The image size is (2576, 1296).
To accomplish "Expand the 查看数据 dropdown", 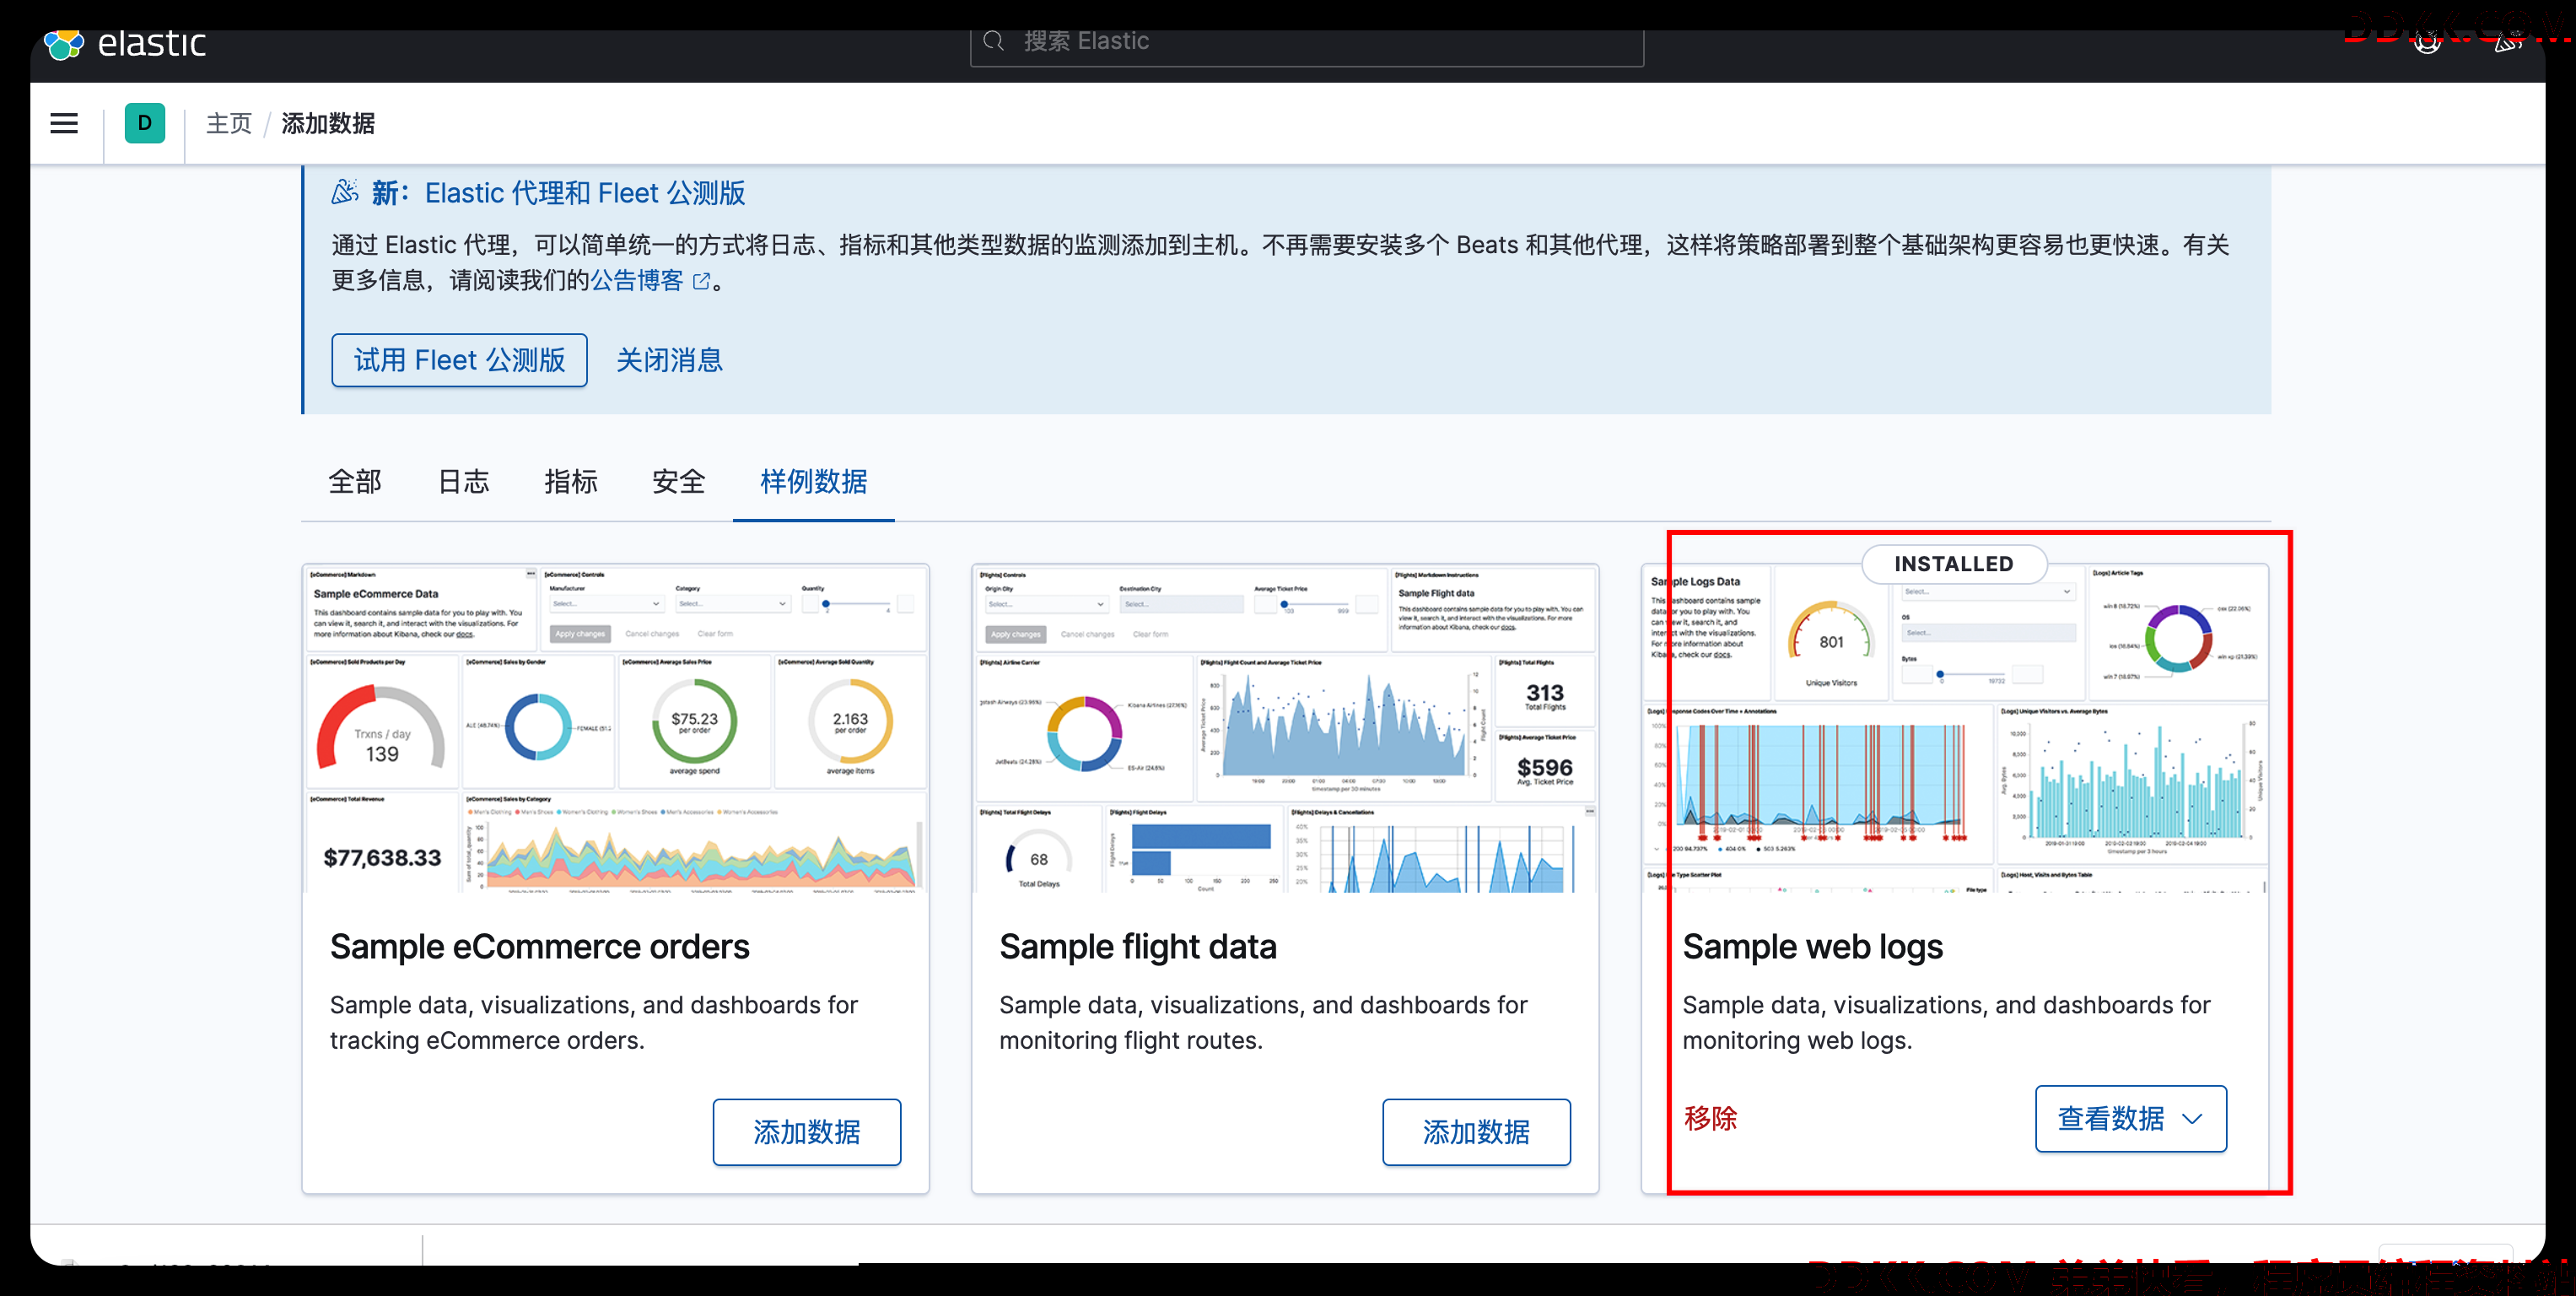I will [2131, 1118].
